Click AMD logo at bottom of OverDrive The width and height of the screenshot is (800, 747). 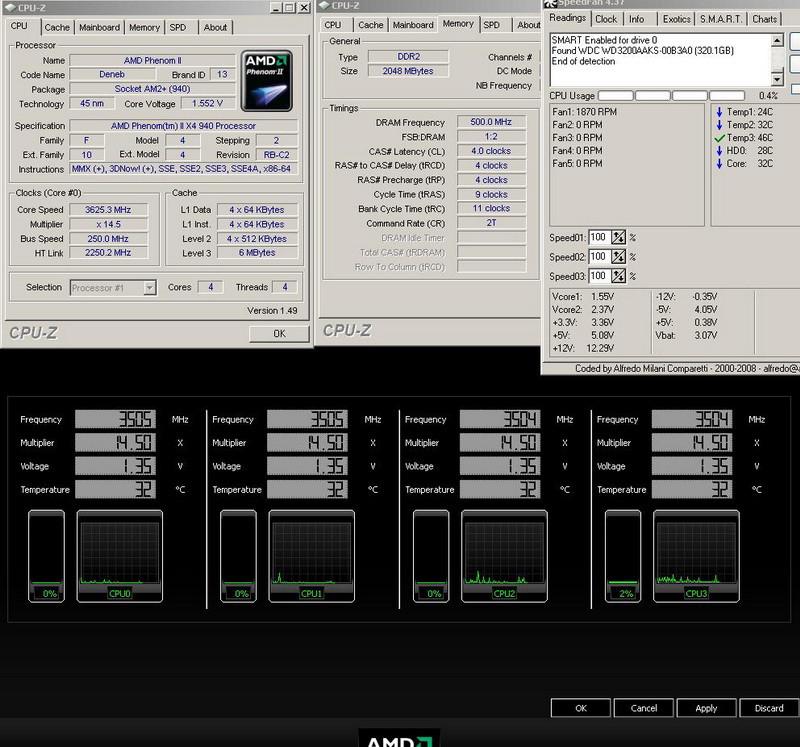click(399, 738)
